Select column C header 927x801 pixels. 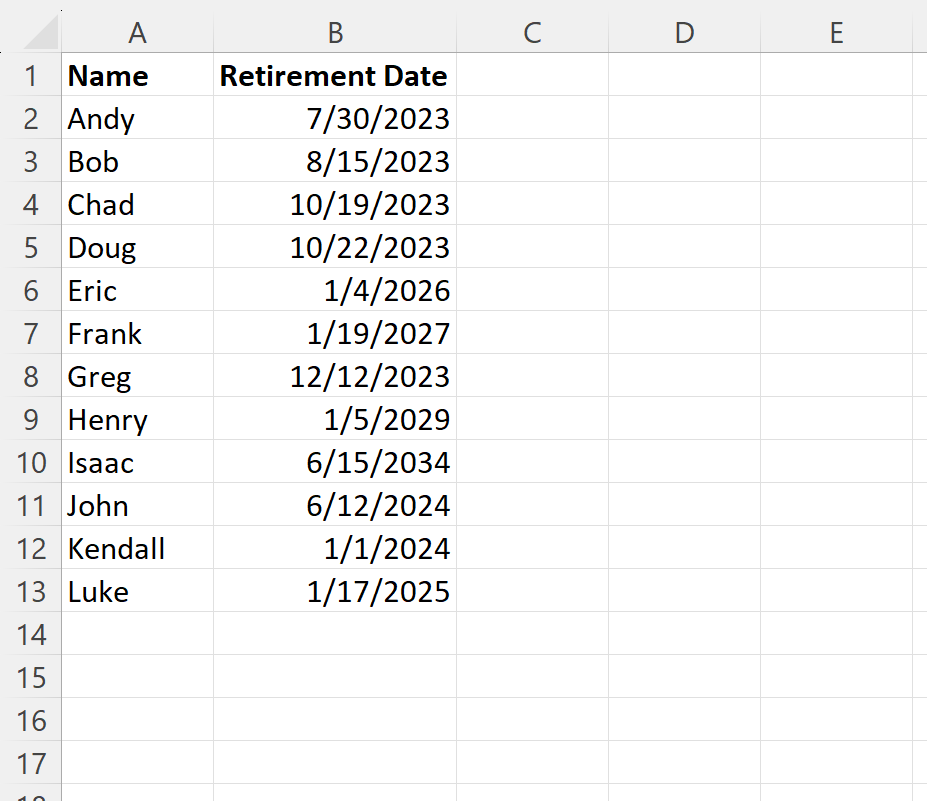pos(532,33)
